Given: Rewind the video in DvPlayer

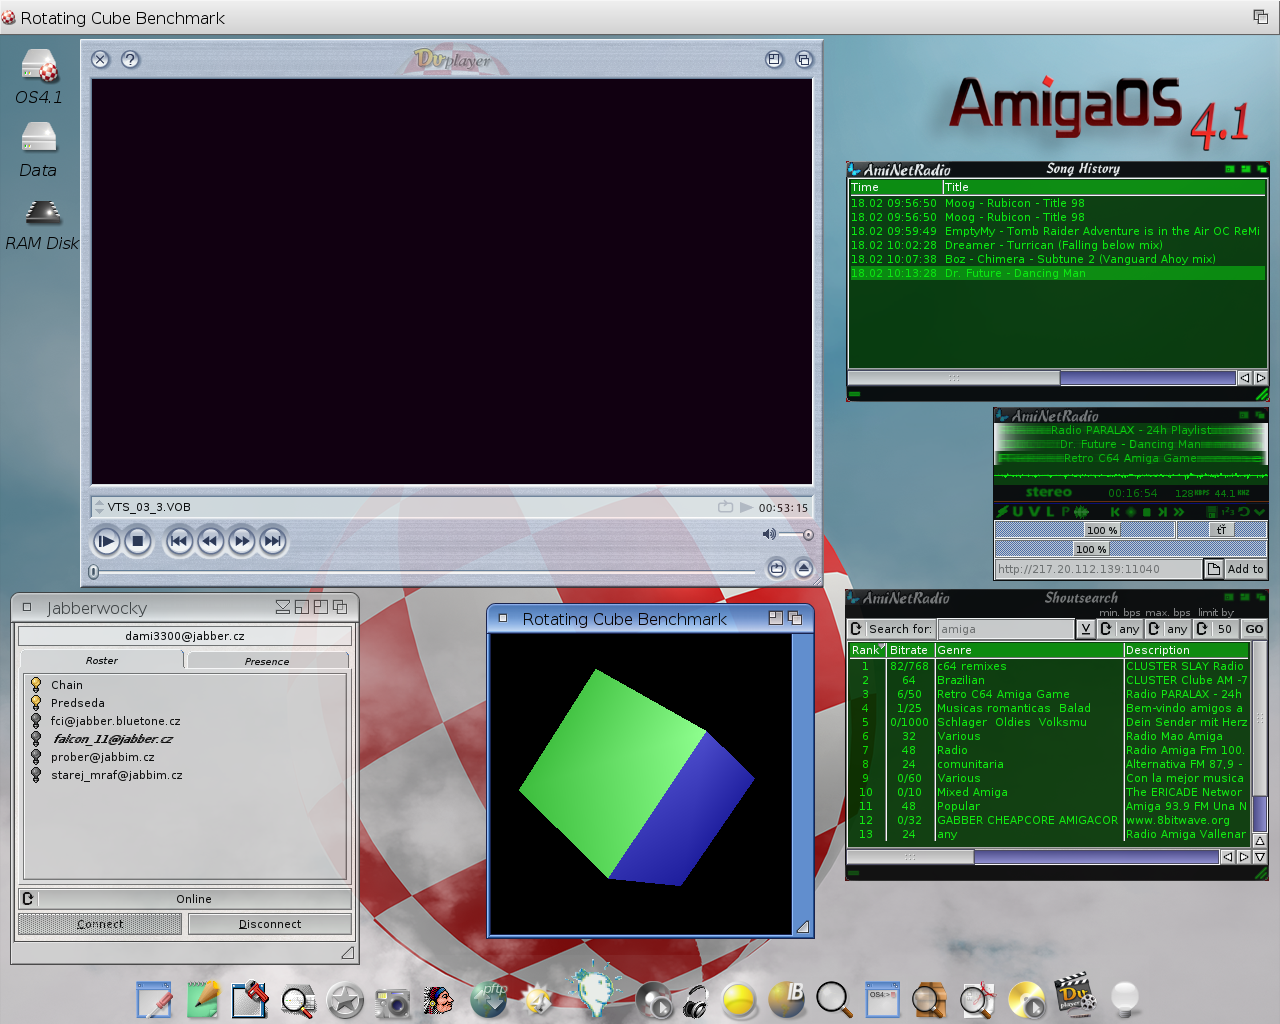Looking at the screenshot, I should (x=210, y=541).
